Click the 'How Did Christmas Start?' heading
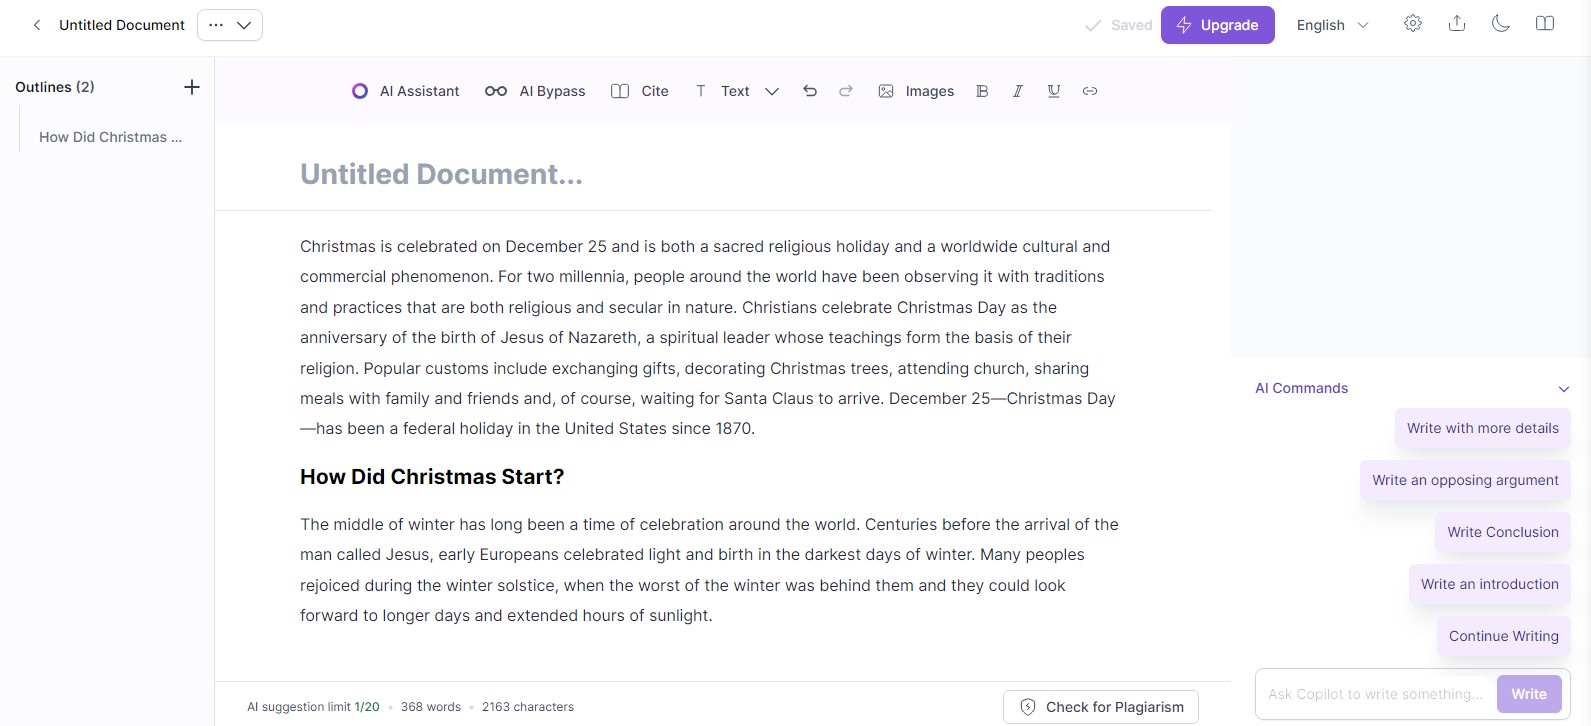This screenshot has width=1591, height=726. [x=432, y=477]
